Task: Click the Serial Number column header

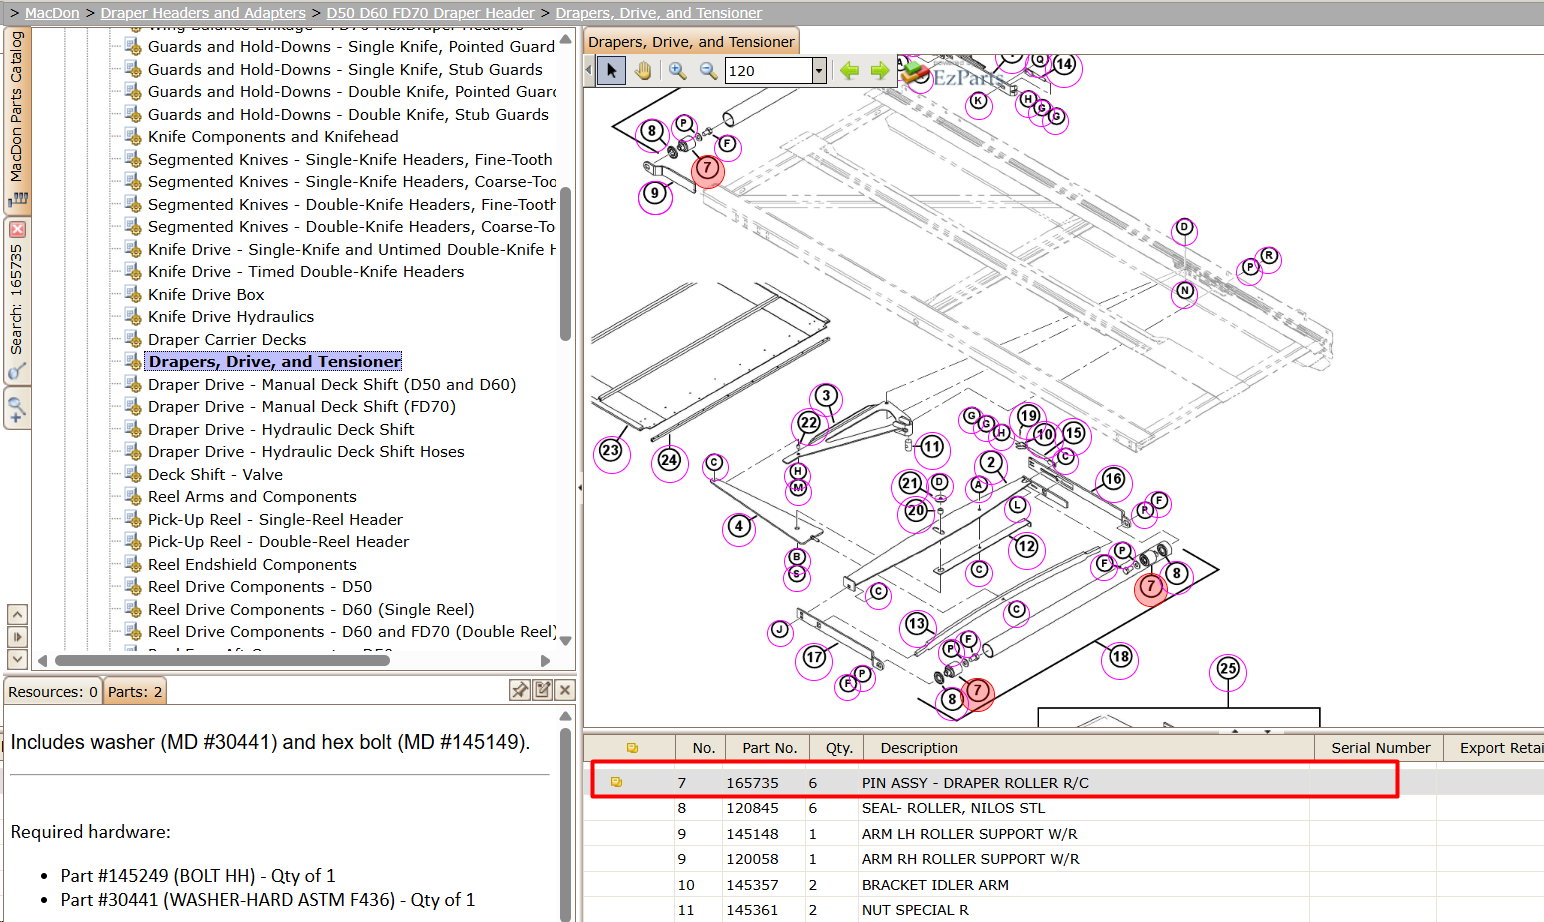Action: [1380, 748]
